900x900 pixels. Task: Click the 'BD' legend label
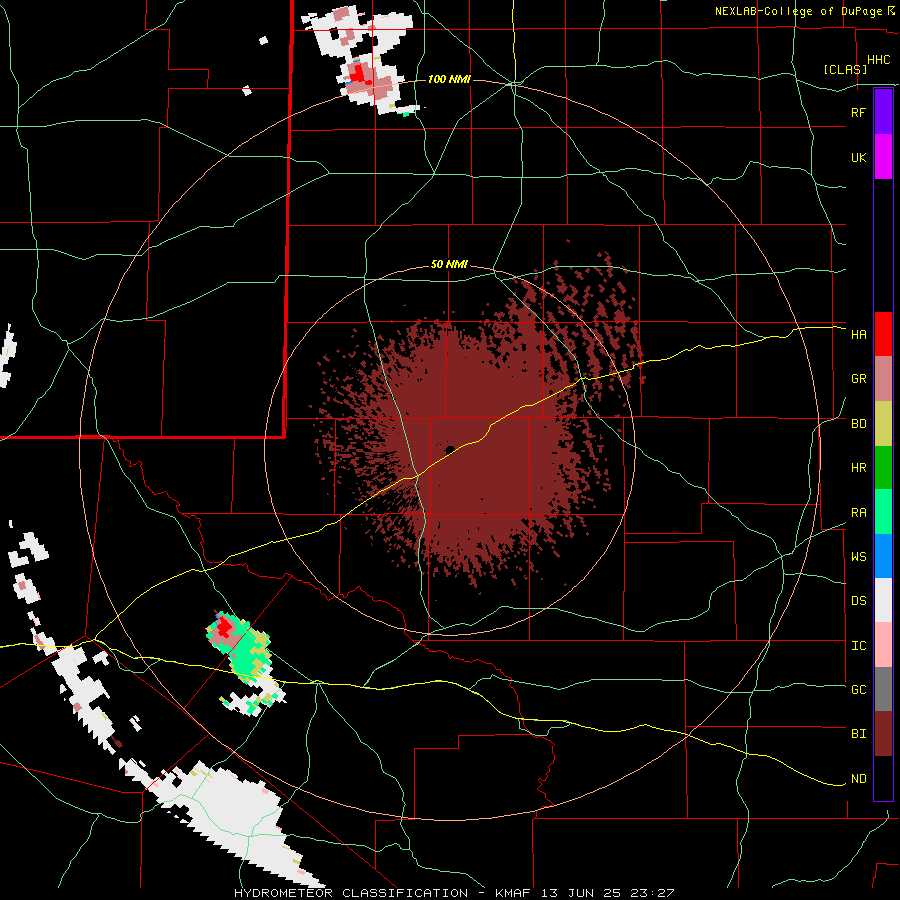coord(858,424)
